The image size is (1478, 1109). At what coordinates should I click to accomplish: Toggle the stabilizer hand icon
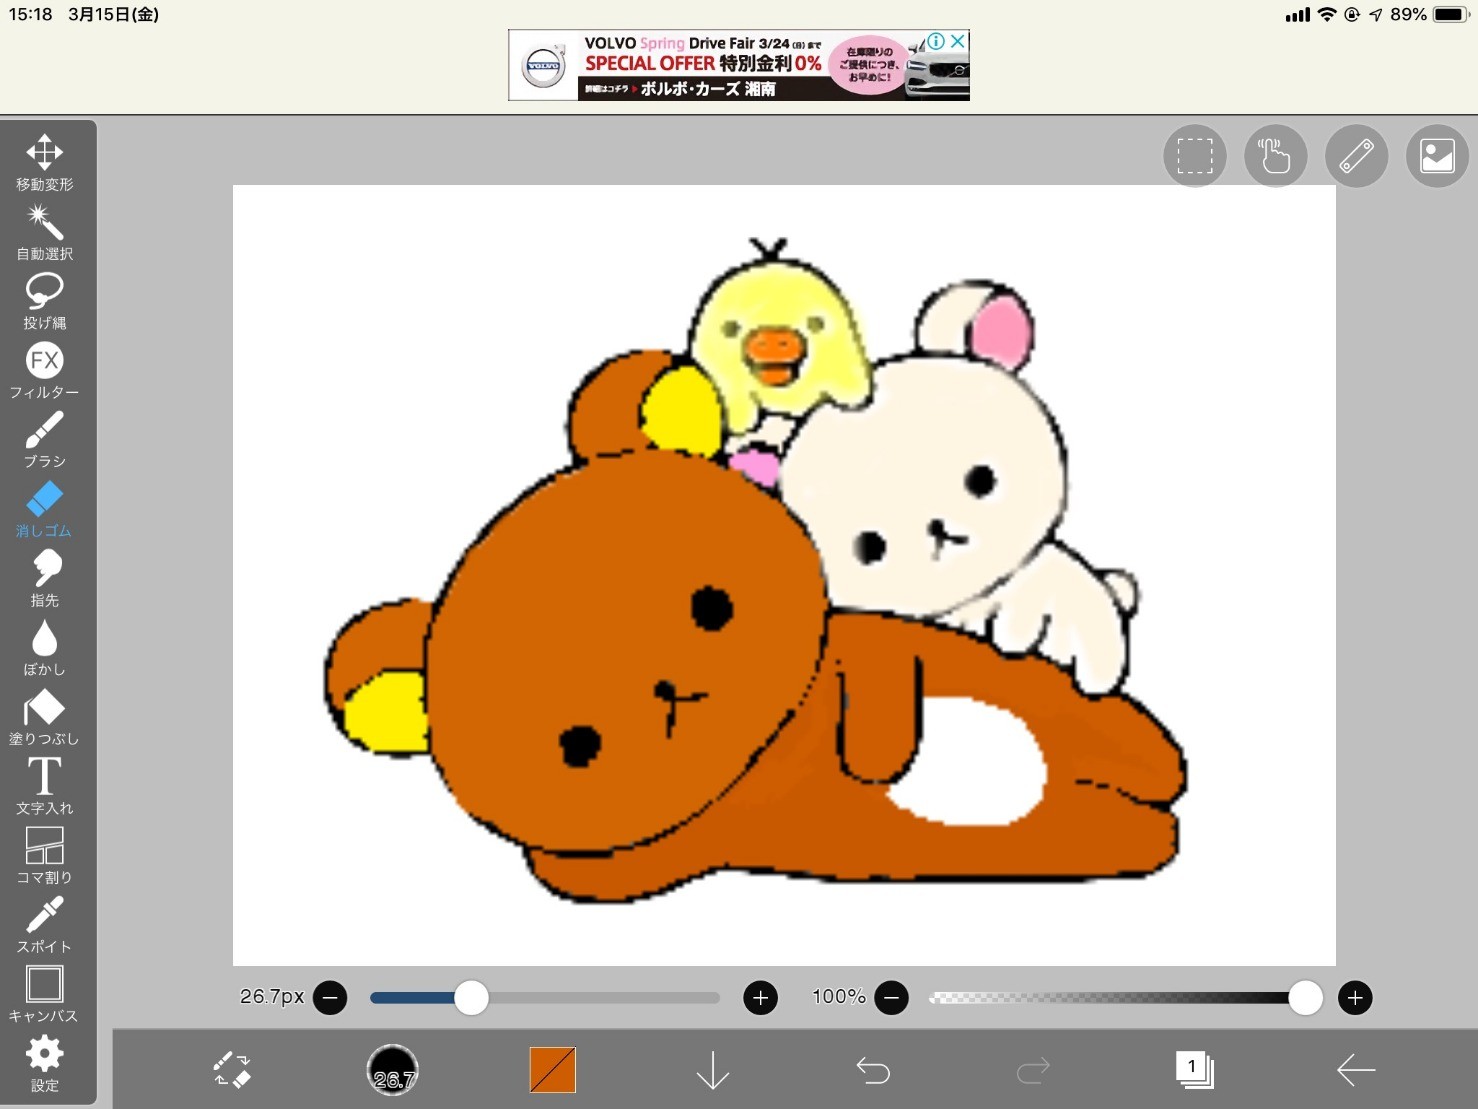[1275, 156]
